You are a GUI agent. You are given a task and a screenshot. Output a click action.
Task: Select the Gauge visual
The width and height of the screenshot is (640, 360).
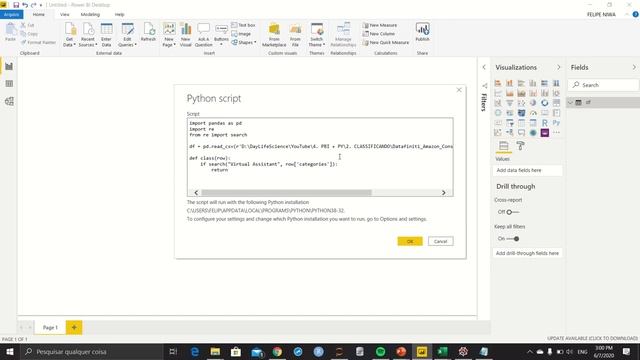coord(533,113)
